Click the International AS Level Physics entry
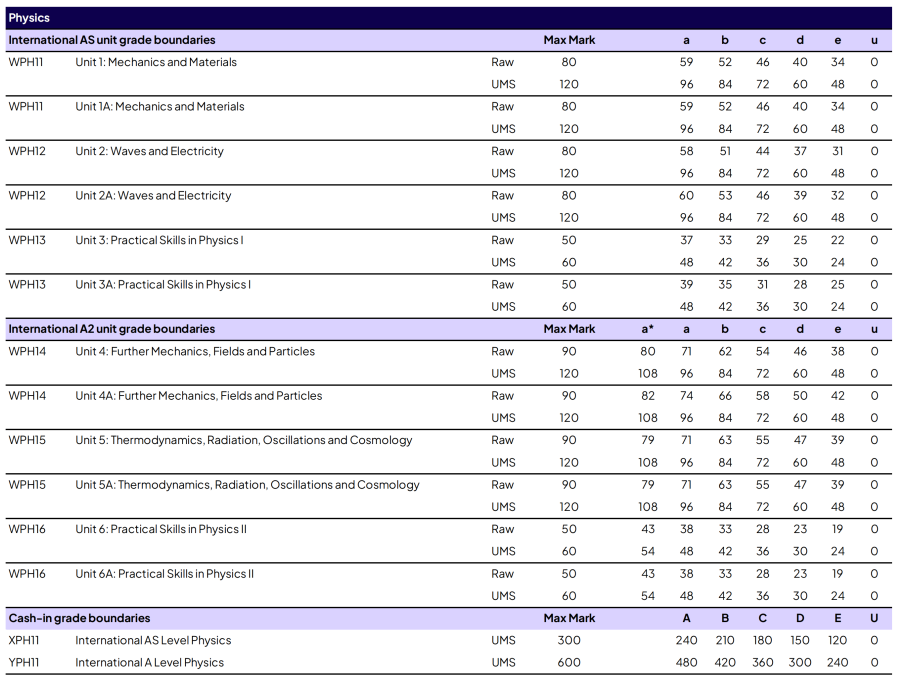The height and width of the screenshot is (681, 899). 153,641
